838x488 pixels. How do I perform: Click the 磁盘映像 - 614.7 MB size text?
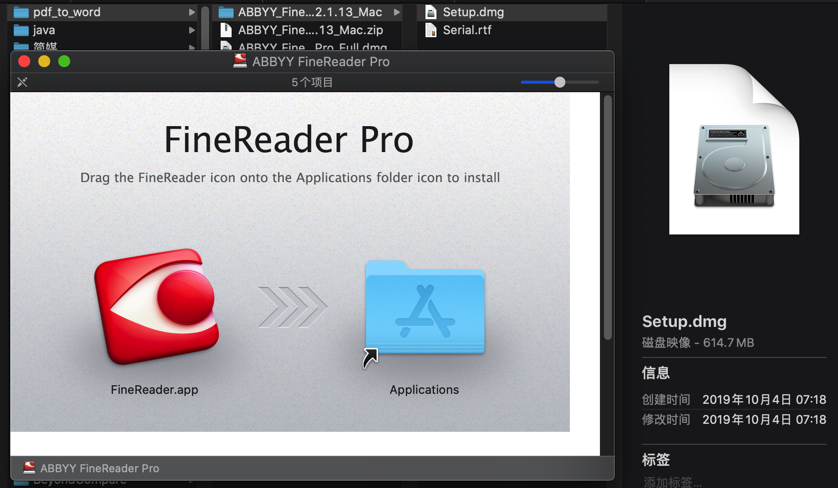tap(698, 343)
